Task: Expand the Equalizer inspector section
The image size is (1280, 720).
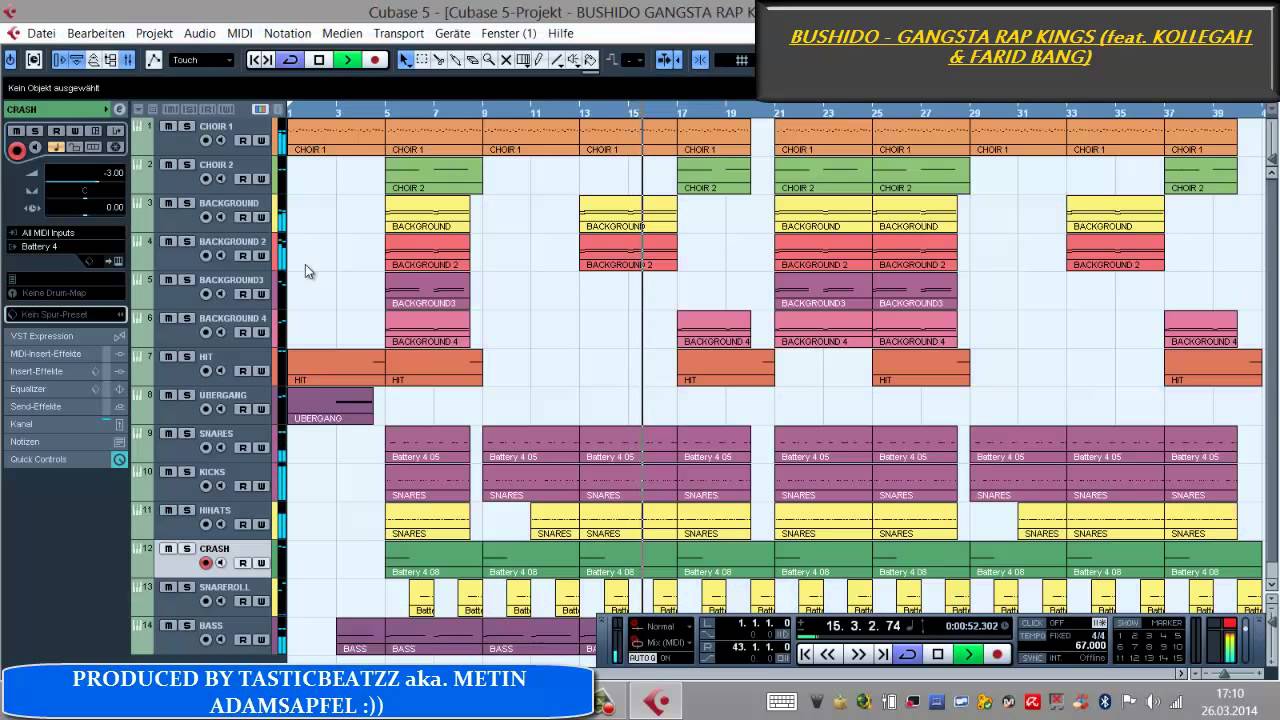Action: click(66, 389)
